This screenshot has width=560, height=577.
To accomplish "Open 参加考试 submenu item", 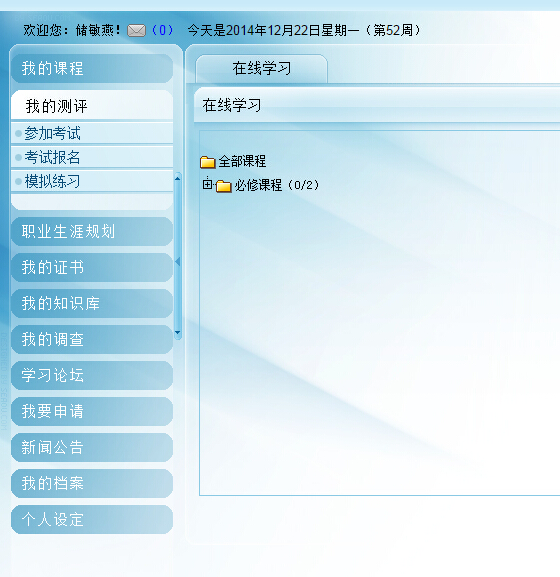I will 92,134.
